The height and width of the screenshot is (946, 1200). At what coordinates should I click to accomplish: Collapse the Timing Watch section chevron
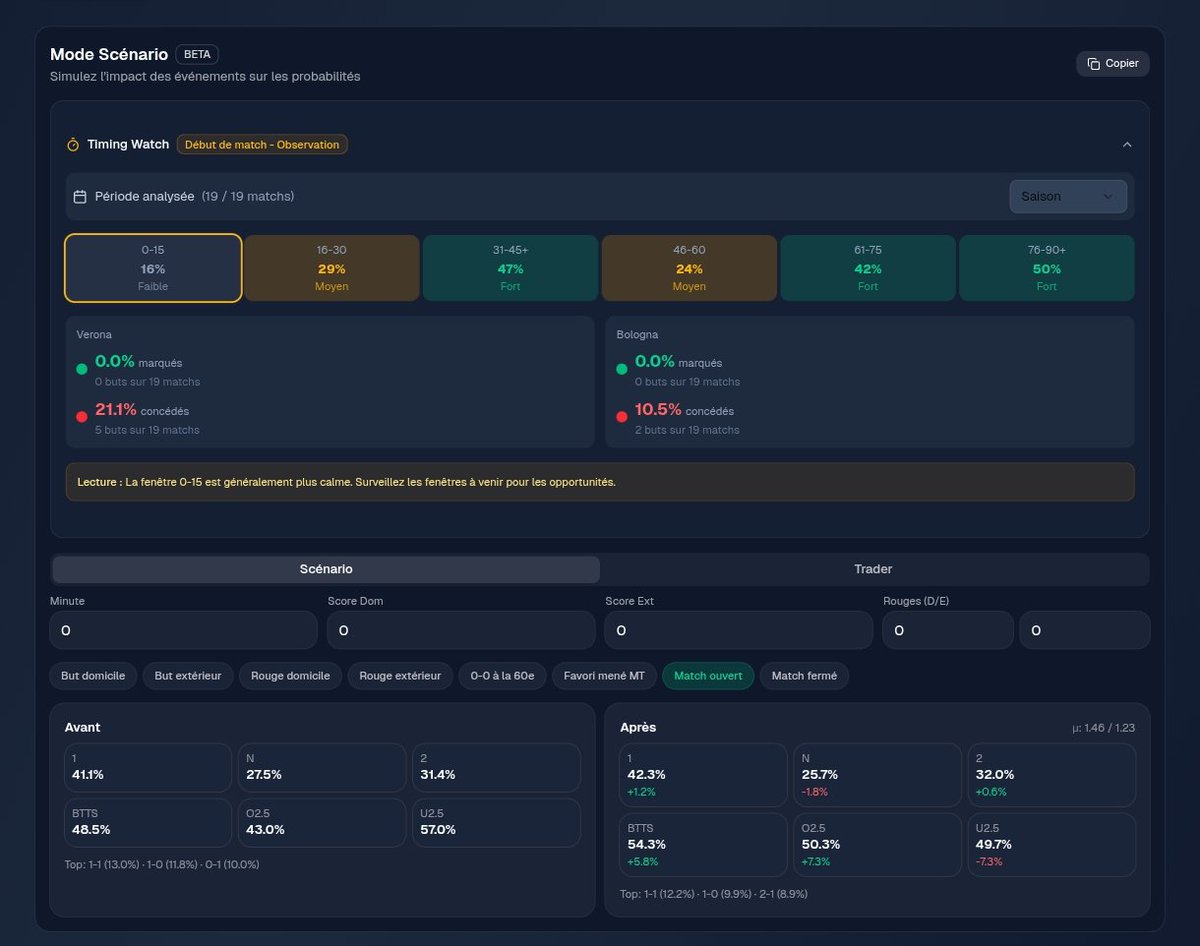tap(1127, 144)
